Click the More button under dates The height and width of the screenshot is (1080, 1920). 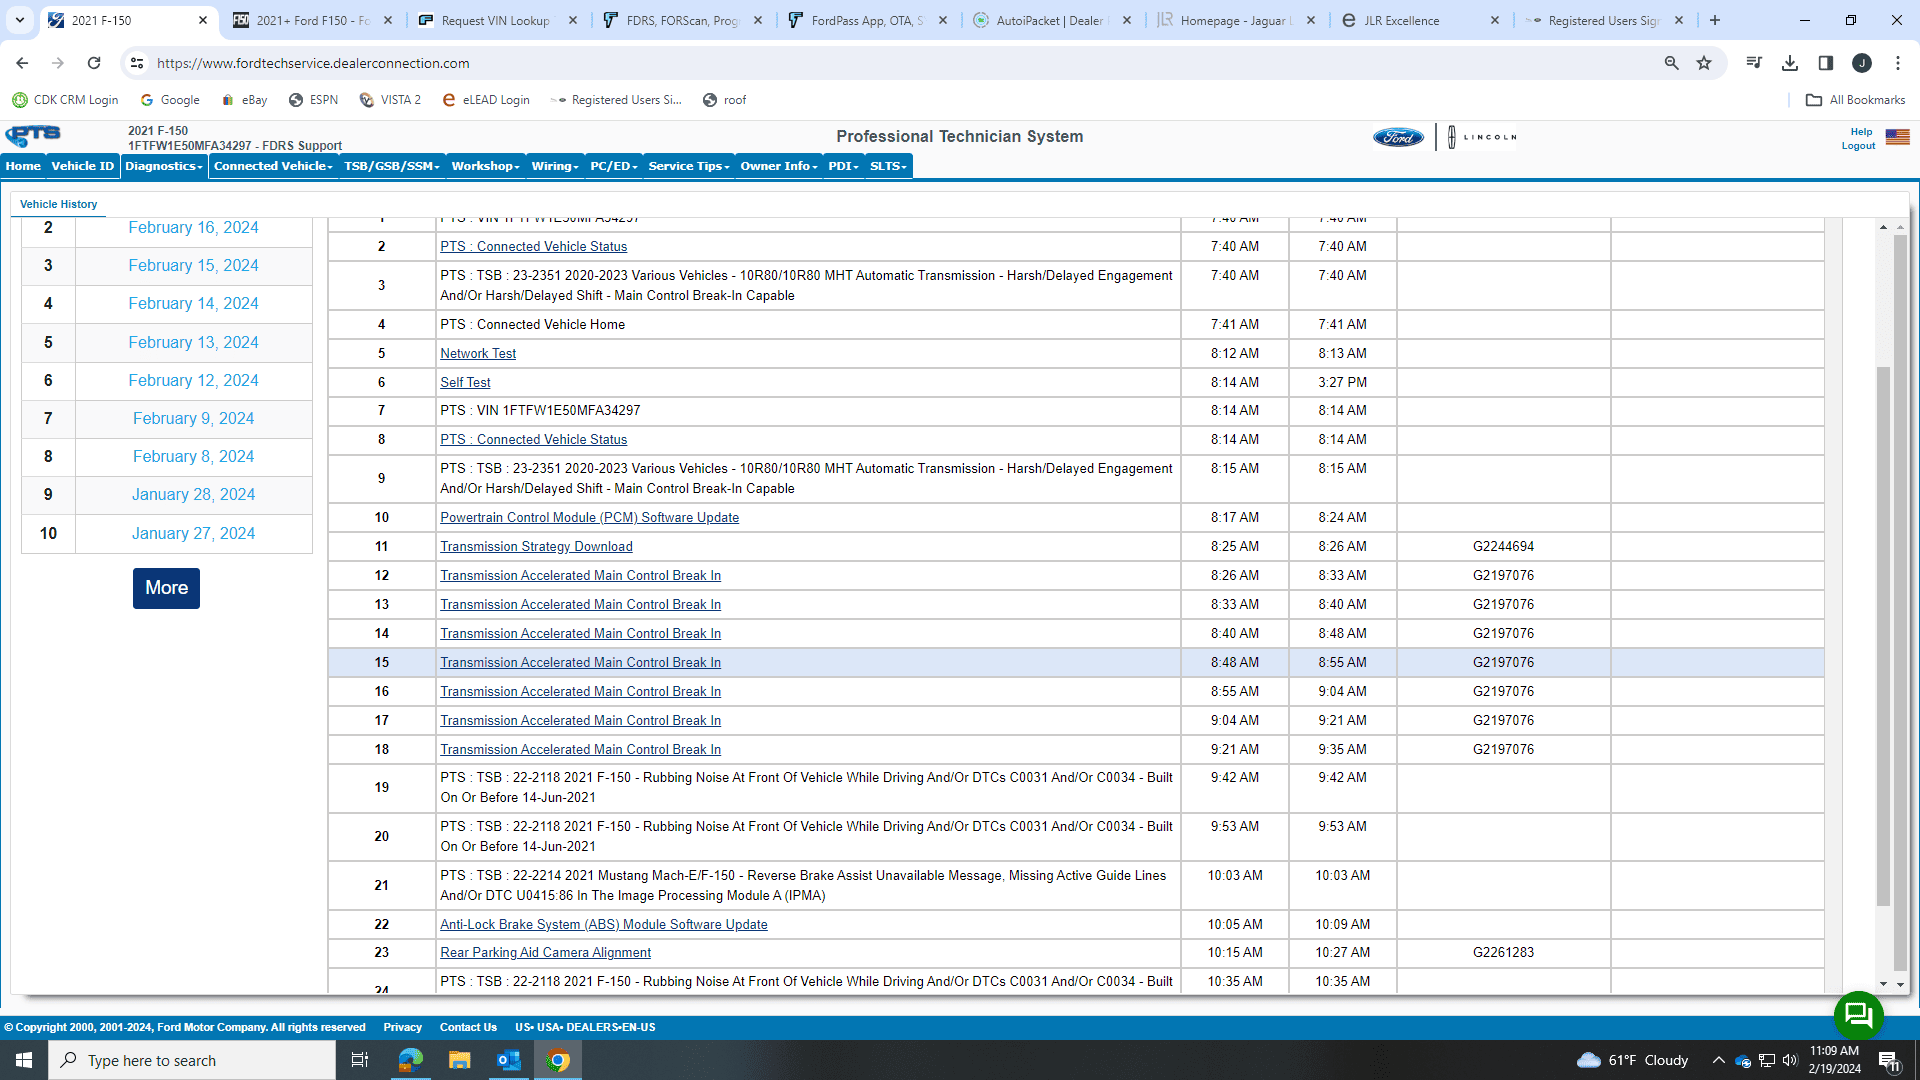[166, 588]
